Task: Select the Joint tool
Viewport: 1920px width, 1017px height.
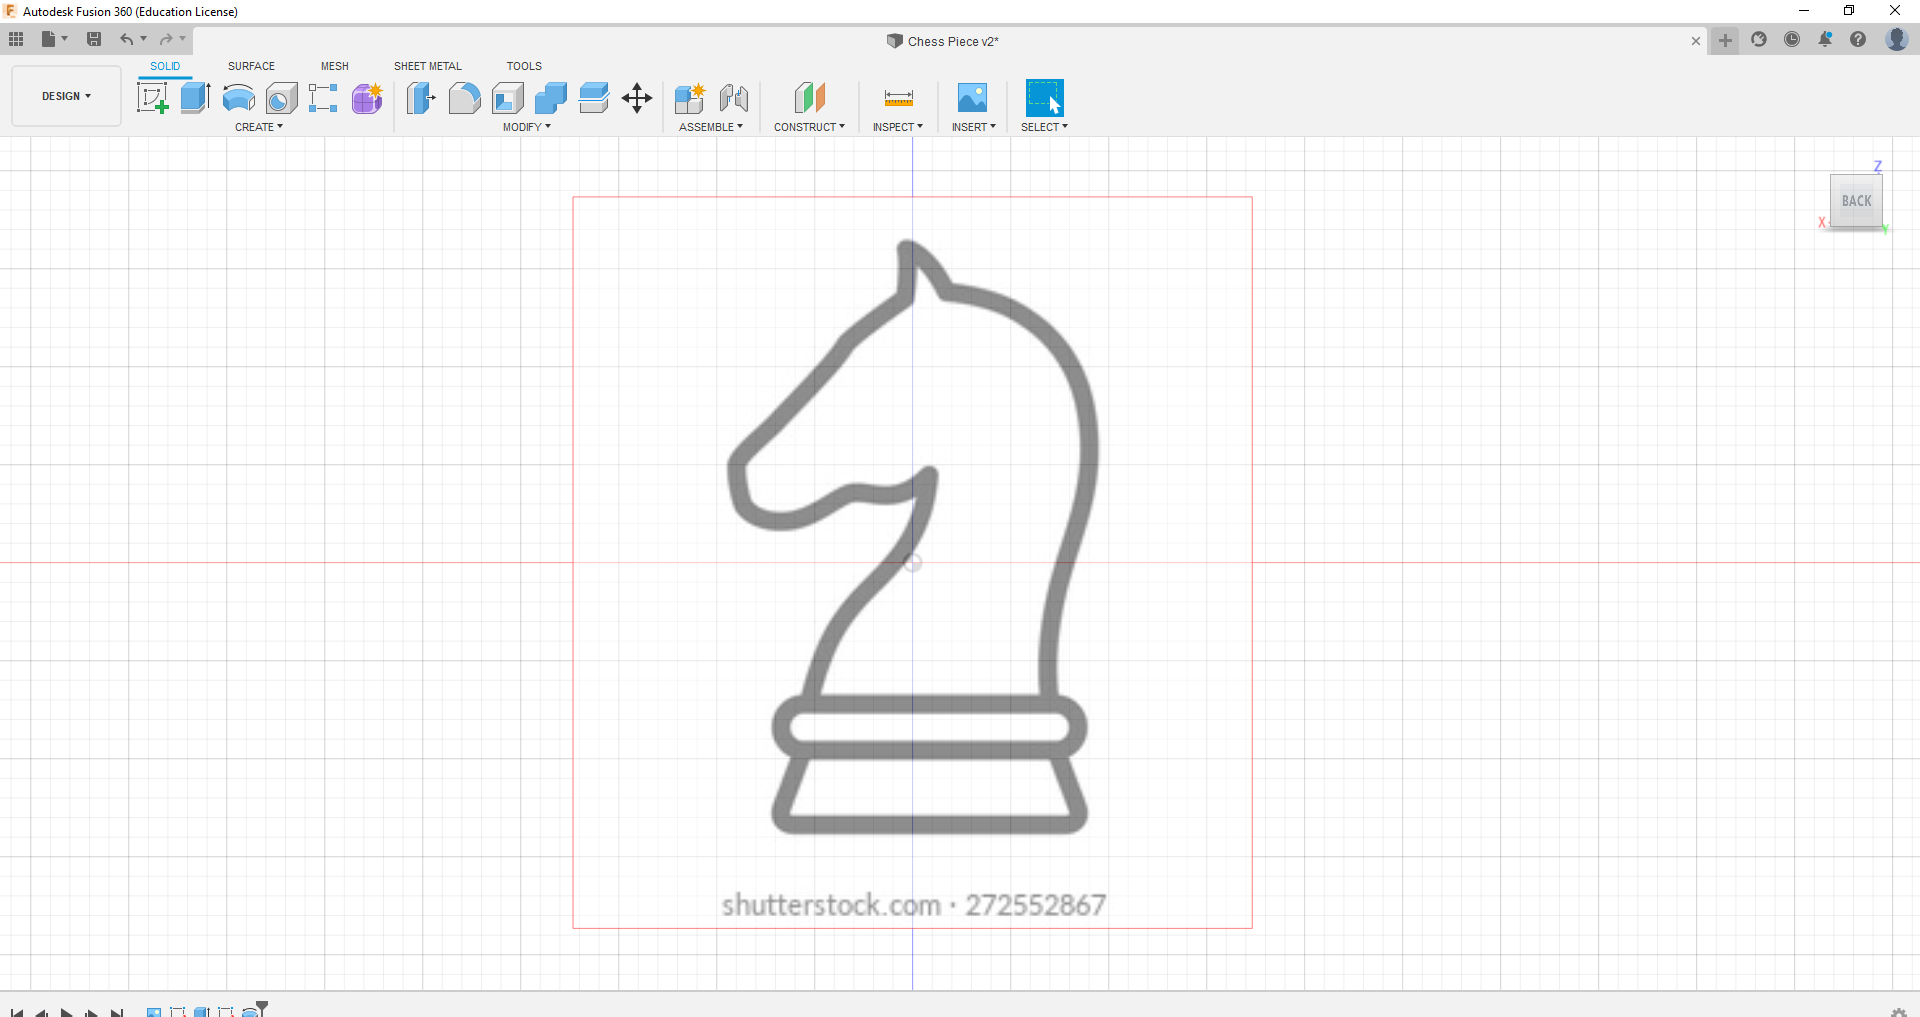Action: [x=733, y=98]
